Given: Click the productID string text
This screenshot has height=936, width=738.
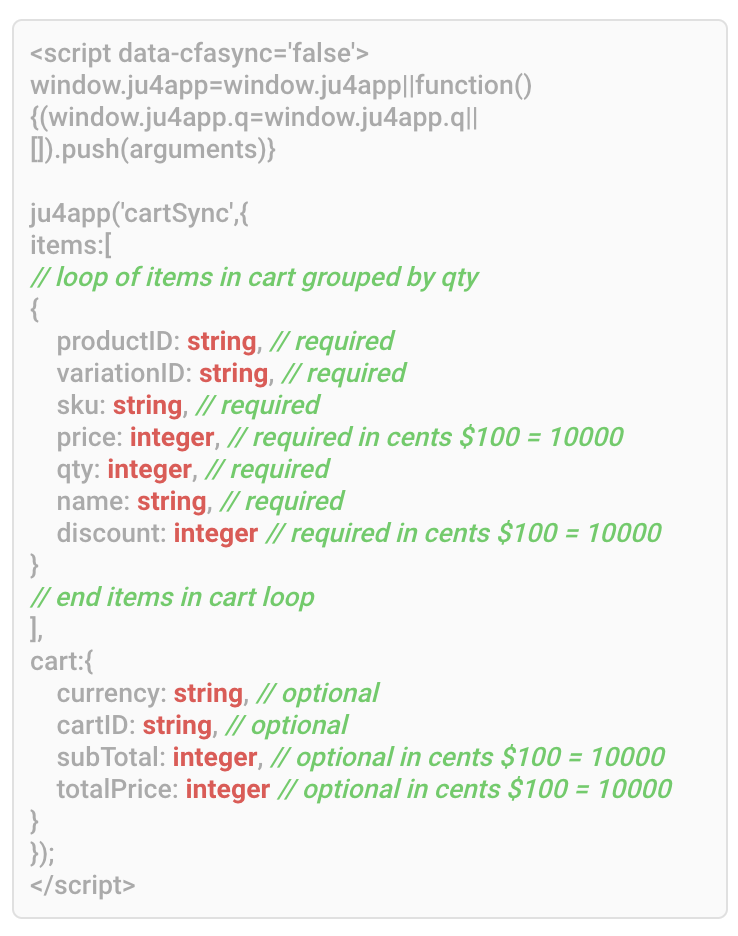Looking at the screenshot, I should coord(221,341).
